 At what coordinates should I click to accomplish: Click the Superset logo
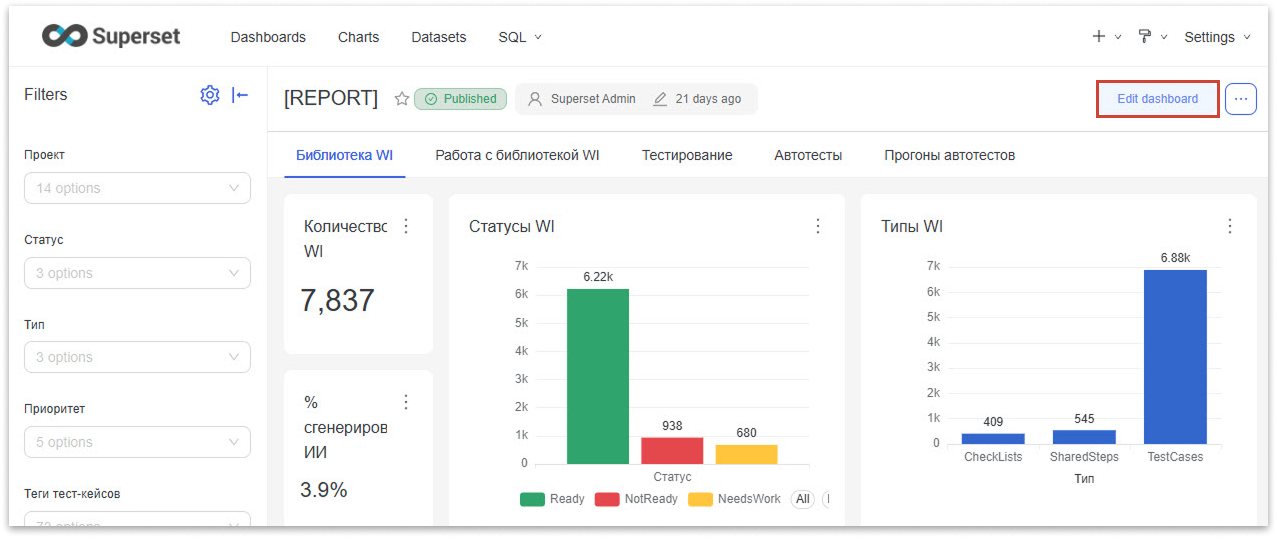(x=111, y=36)
